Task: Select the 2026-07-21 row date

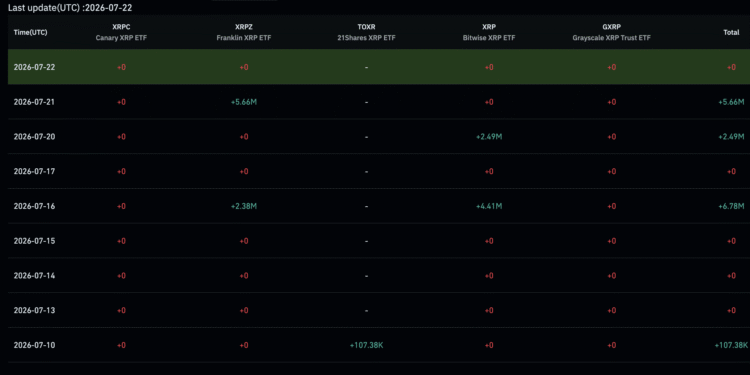Action: point(34,102)
